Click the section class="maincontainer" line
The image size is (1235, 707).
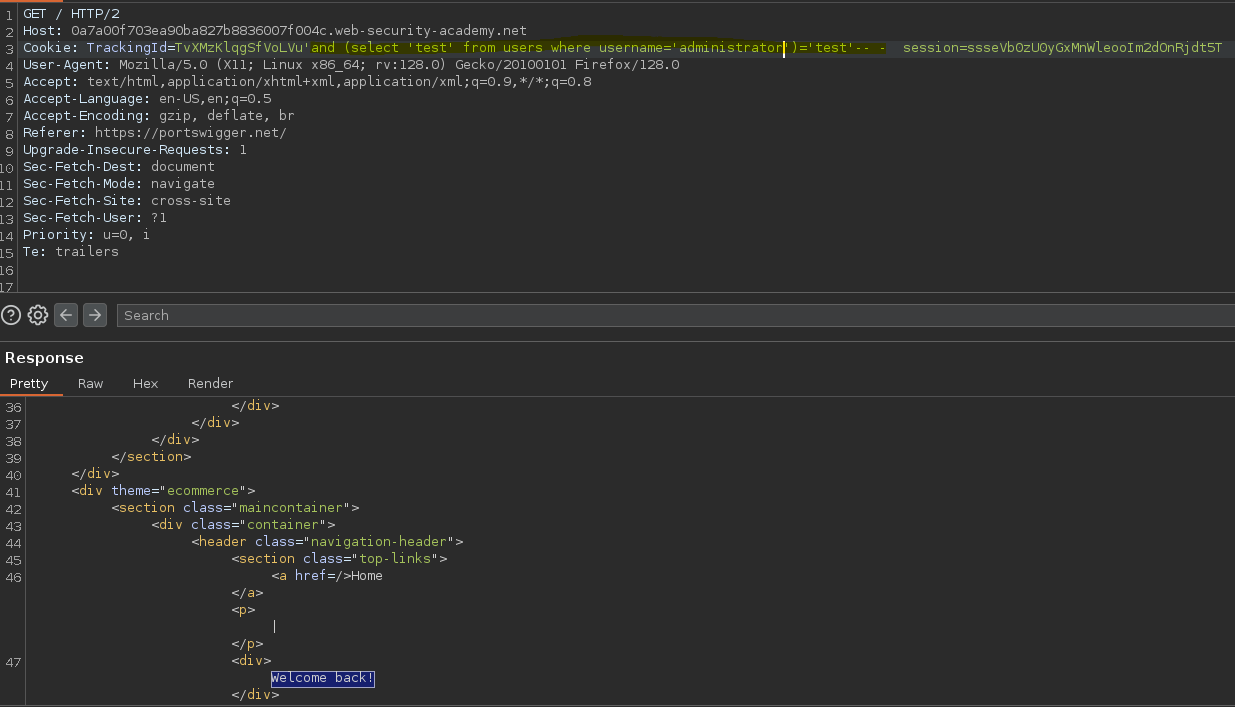click(x=235, y=508)
